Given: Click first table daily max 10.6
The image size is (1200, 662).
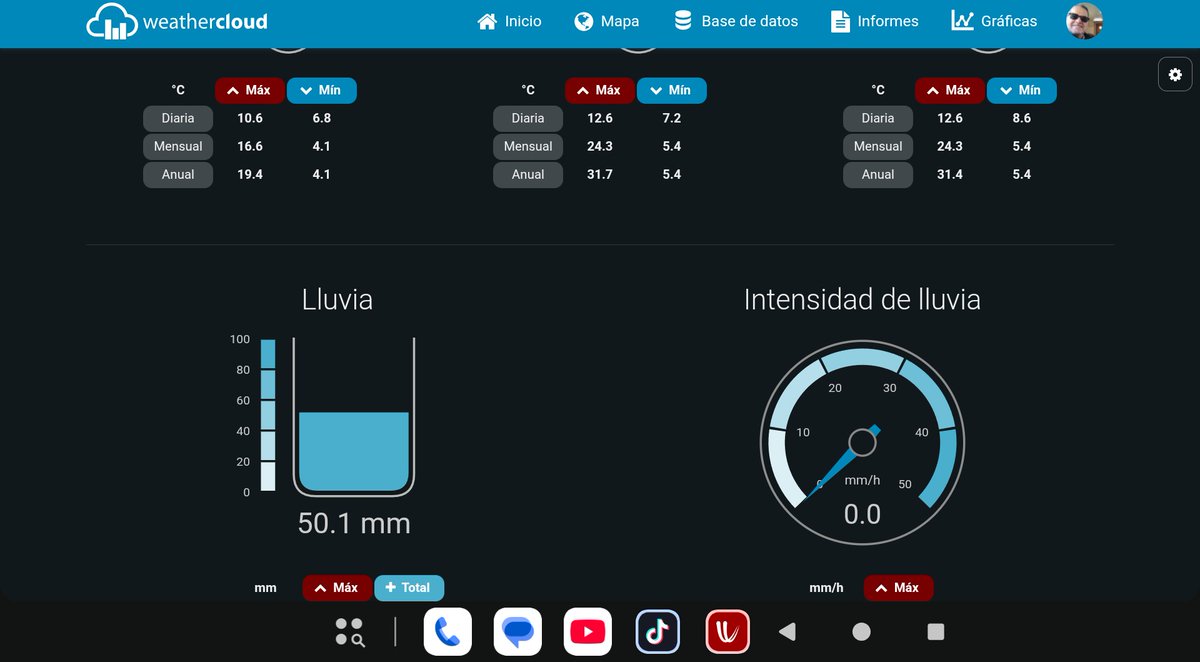Looking at the screenshot, I should (250, 118).
